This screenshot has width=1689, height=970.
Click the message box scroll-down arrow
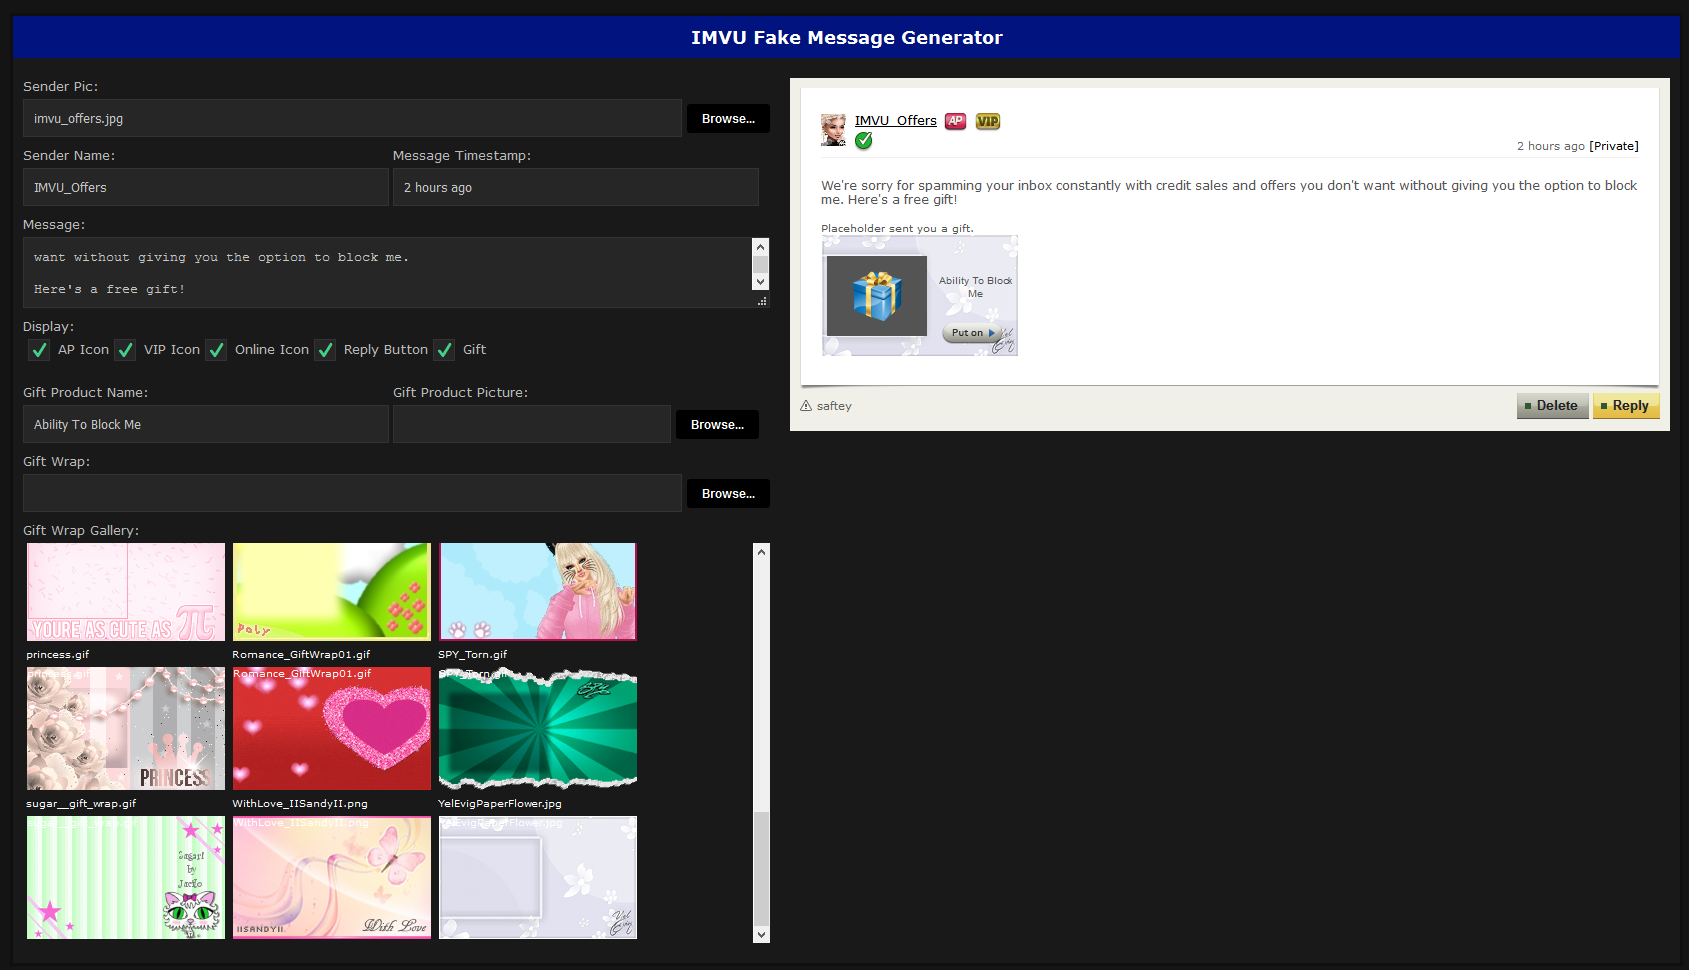click(x=761, y=282)
